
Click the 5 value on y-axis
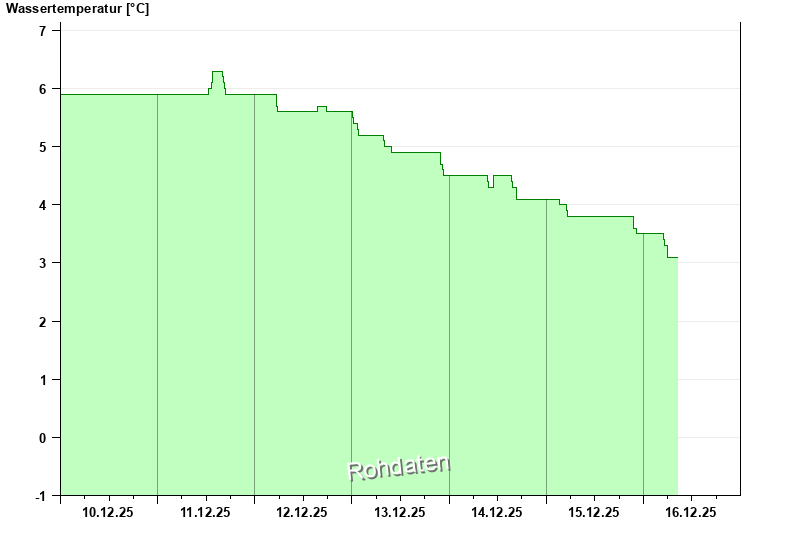click(x=42, y=147)
